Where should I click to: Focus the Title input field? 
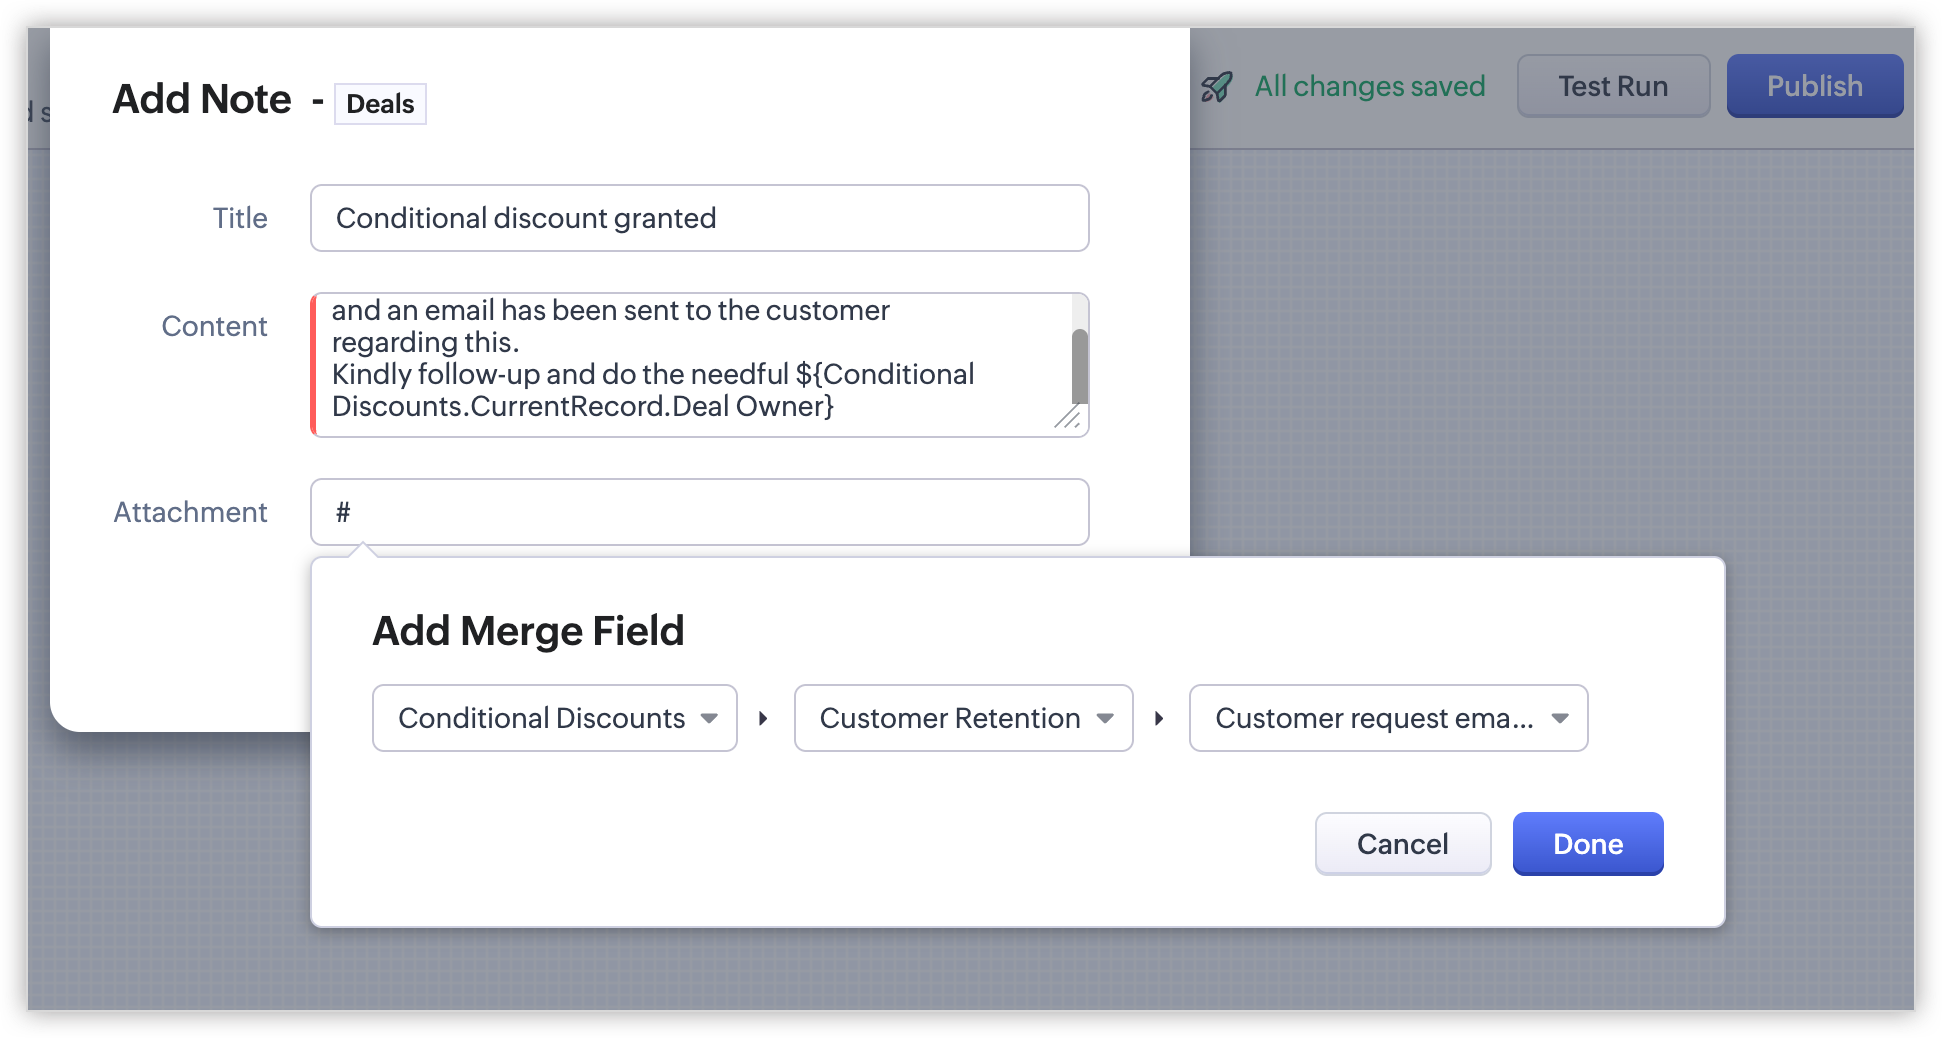(699, 218)
